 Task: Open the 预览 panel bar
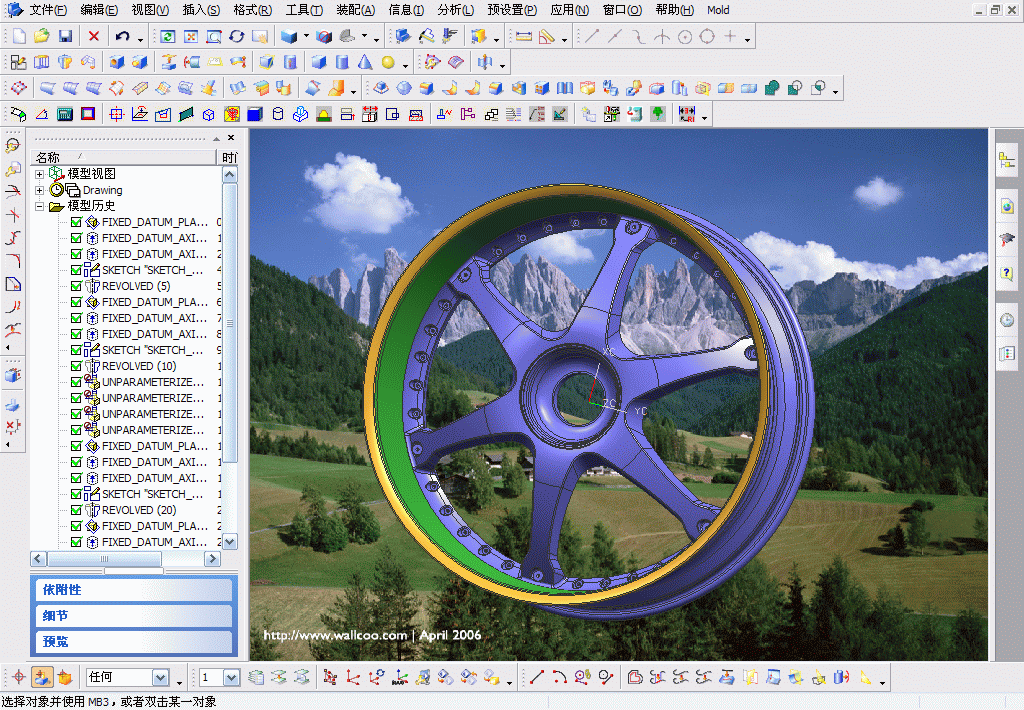(x=133, y=641)
